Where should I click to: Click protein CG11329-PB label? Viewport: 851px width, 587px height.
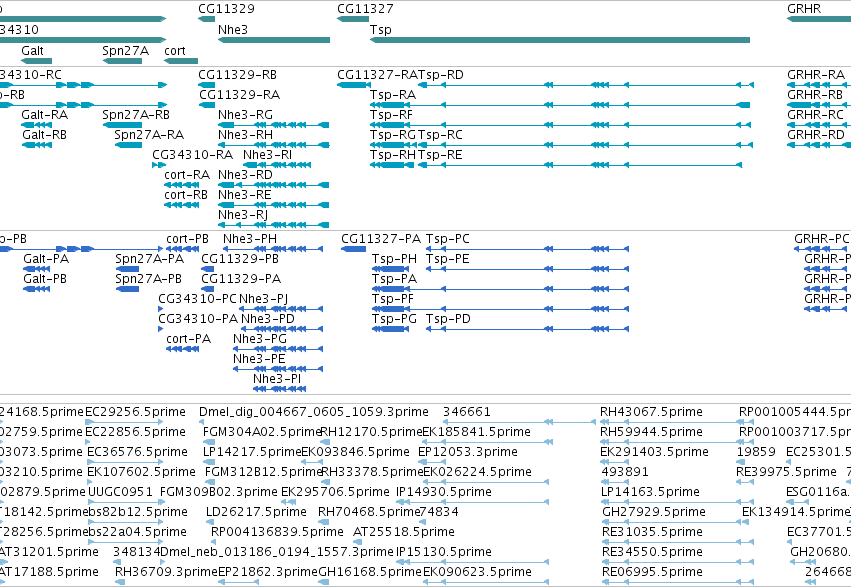(x=240, y=259)
